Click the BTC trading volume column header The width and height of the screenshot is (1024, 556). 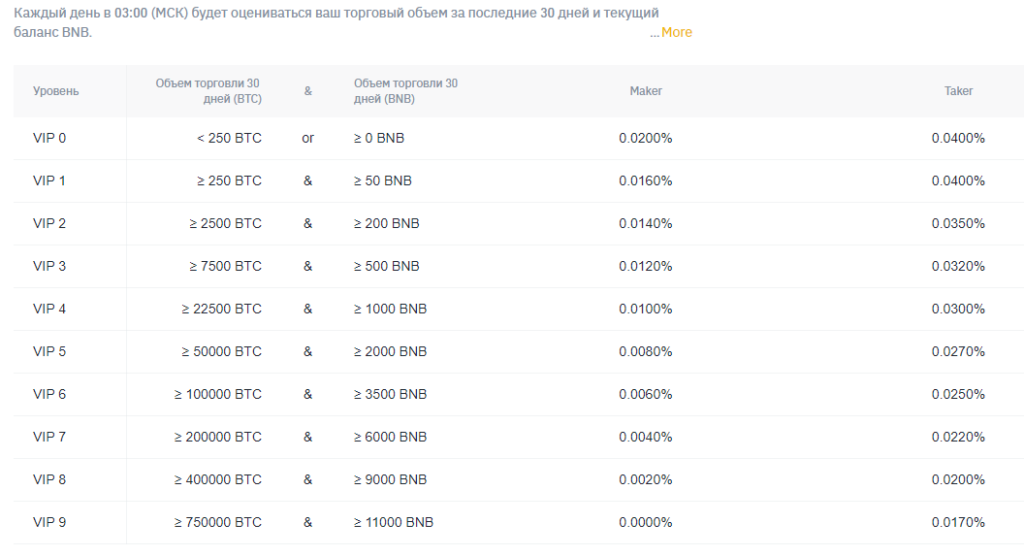208,91
